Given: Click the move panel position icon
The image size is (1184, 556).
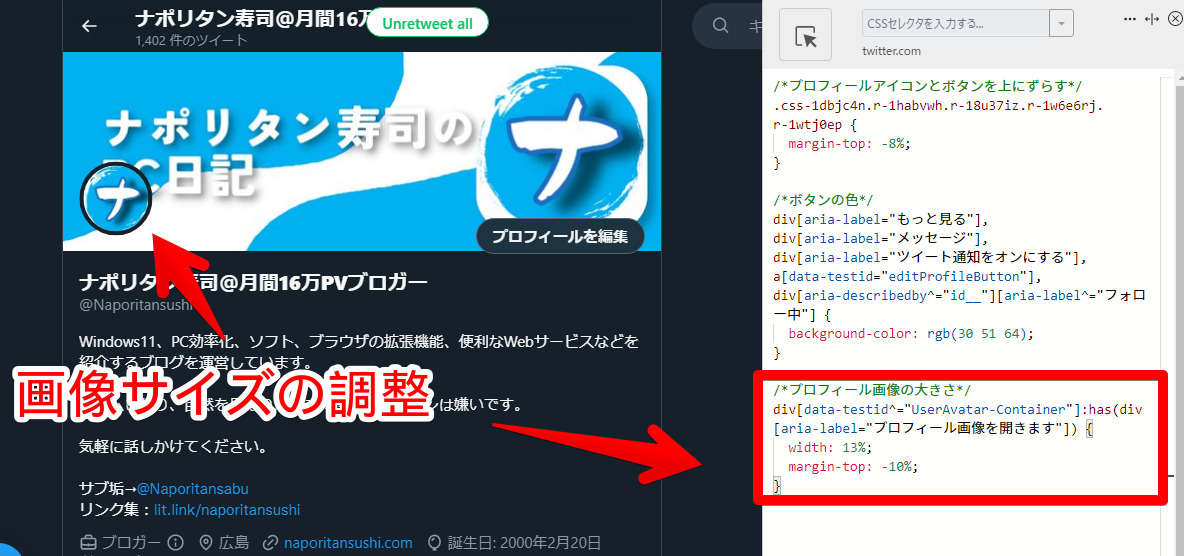Looking at the screenshot, I should pyautogui.click(x=1152, y=20).
